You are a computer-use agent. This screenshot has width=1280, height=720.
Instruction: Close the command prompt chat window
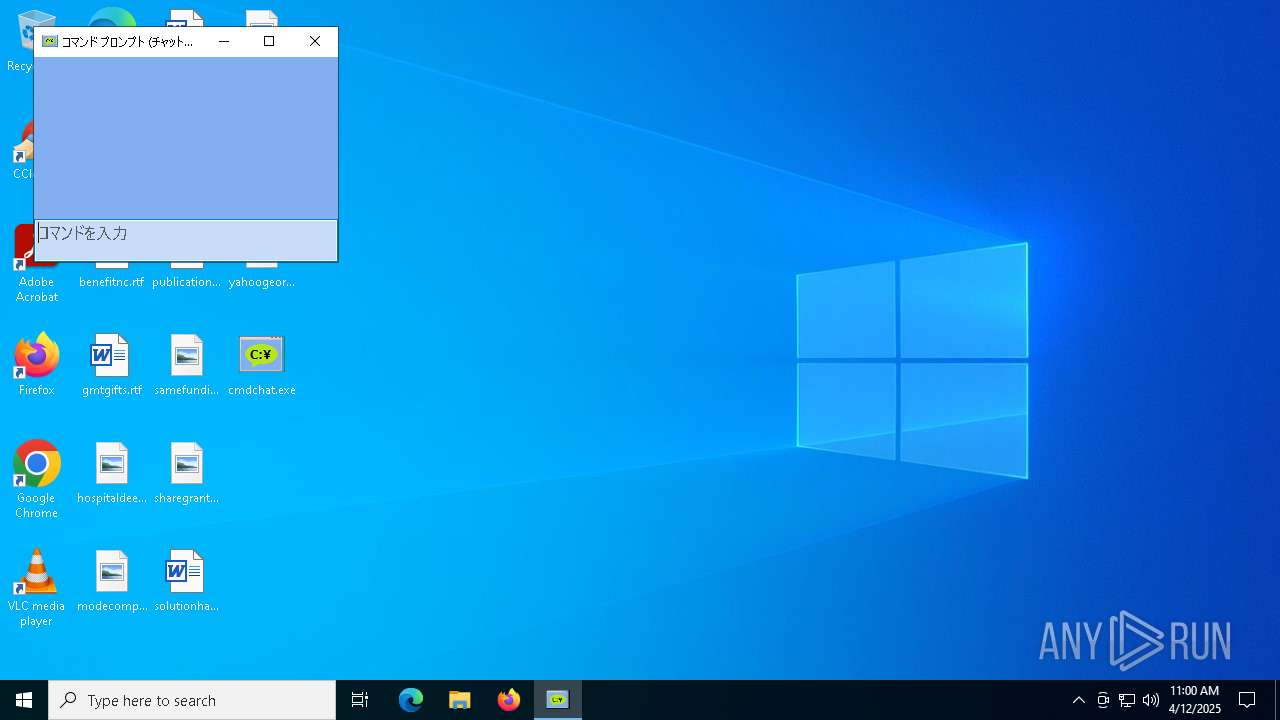pos(315,41)
